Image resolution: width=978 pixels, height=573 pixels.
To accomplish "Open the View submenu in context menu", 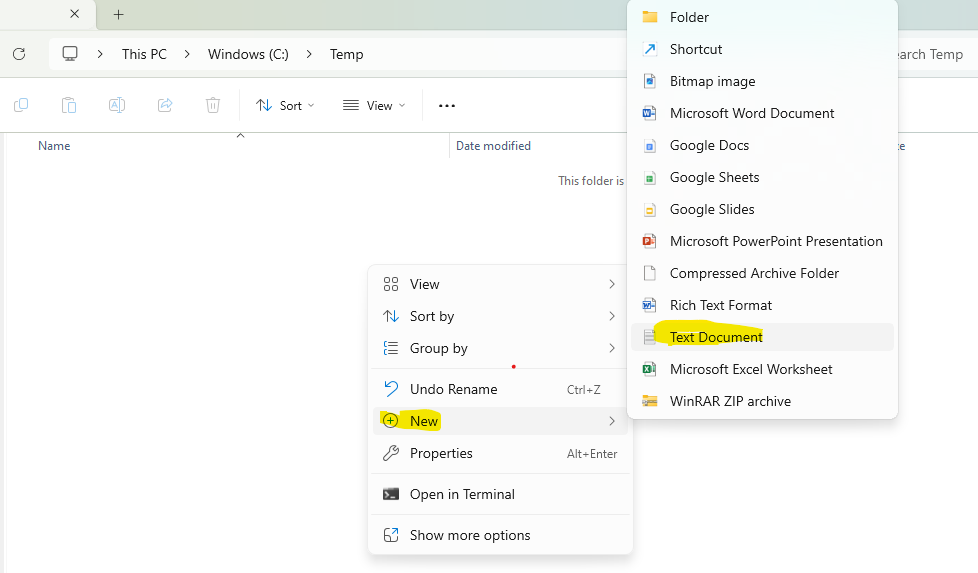I will click(x=500, y=284).
